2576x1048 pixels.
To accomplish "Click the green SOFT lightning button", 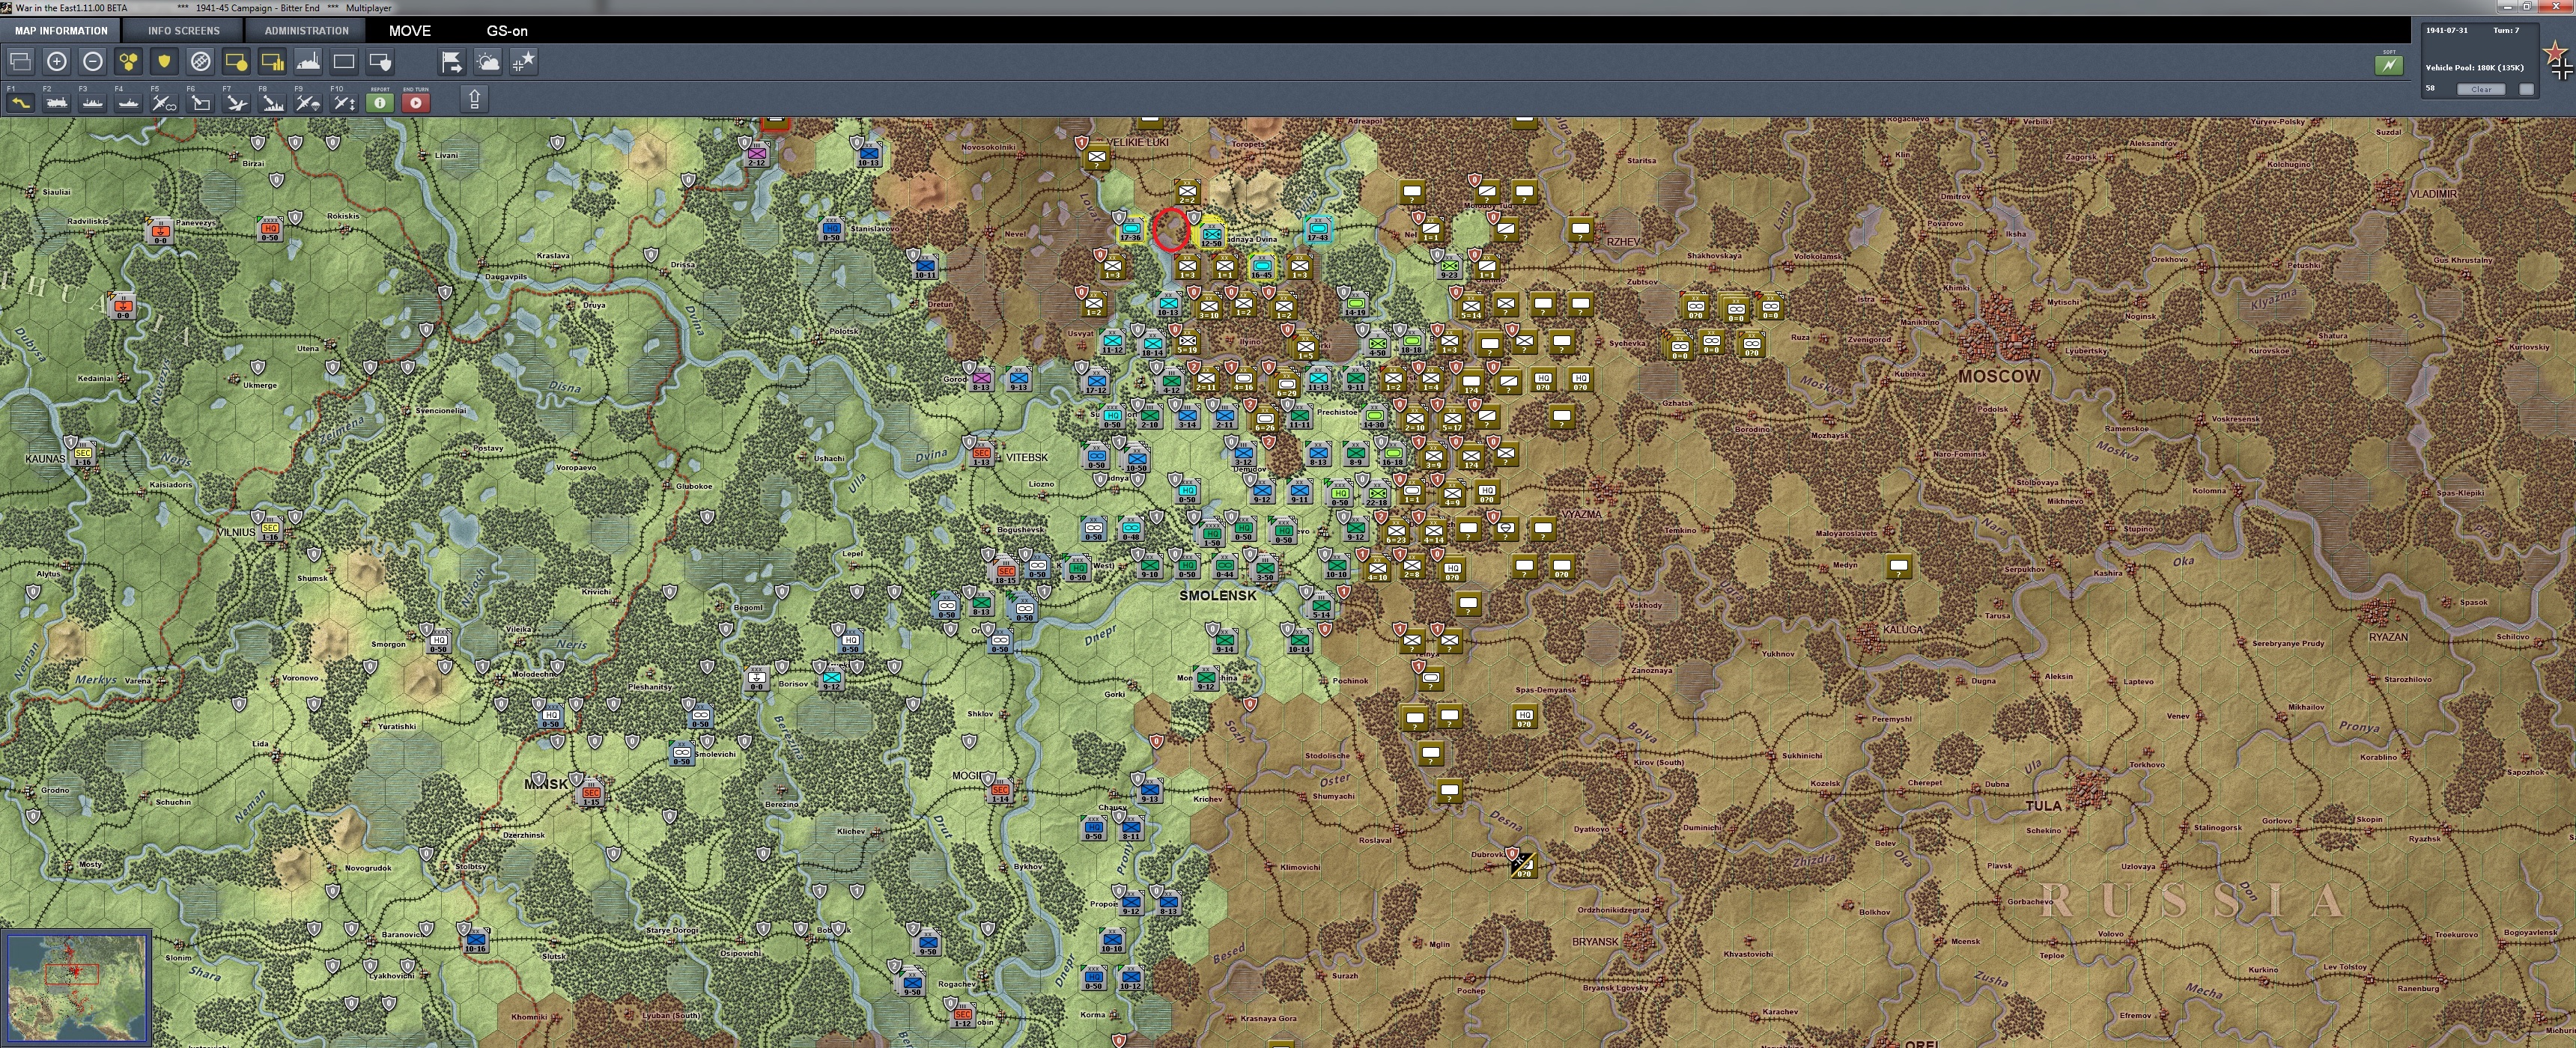I will pos(2389,65).
